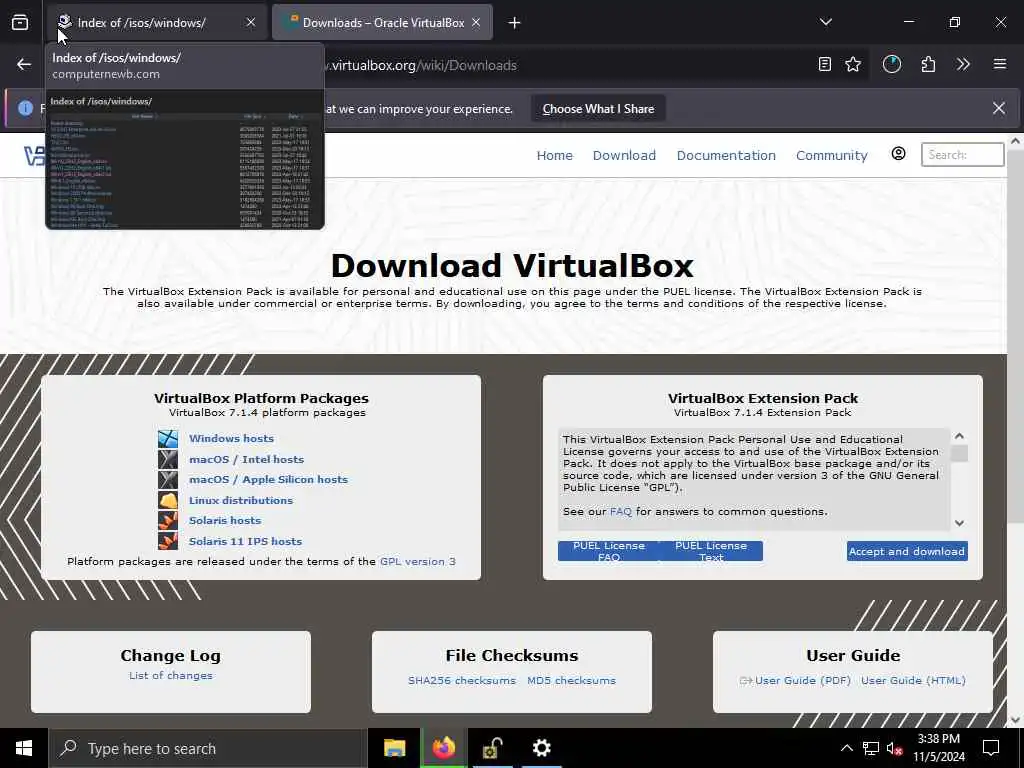Click the Solaris 11 IPS hosts link
The height and width of the screenshot is (768, 1024).
click(246, 541)
